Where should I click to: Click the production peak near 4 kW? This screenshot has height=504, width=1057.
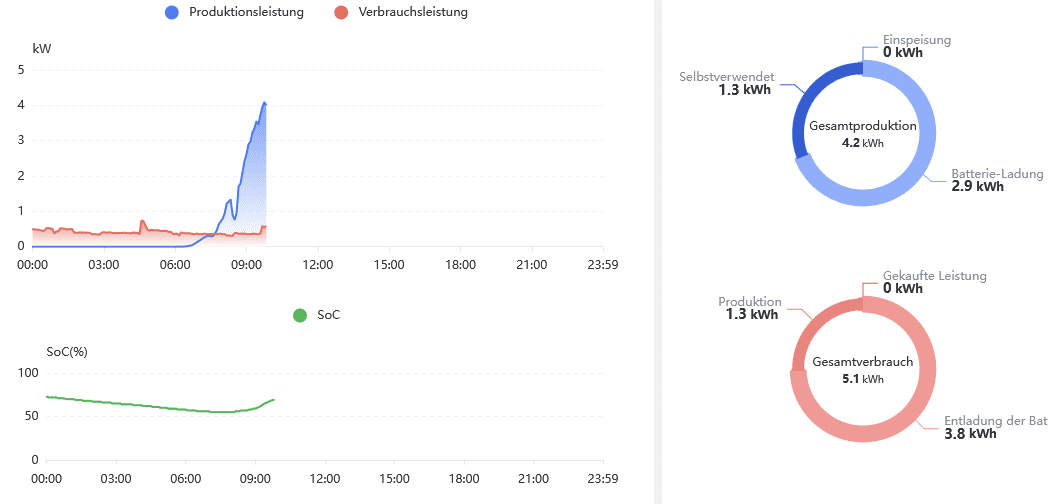coord(264,102)
